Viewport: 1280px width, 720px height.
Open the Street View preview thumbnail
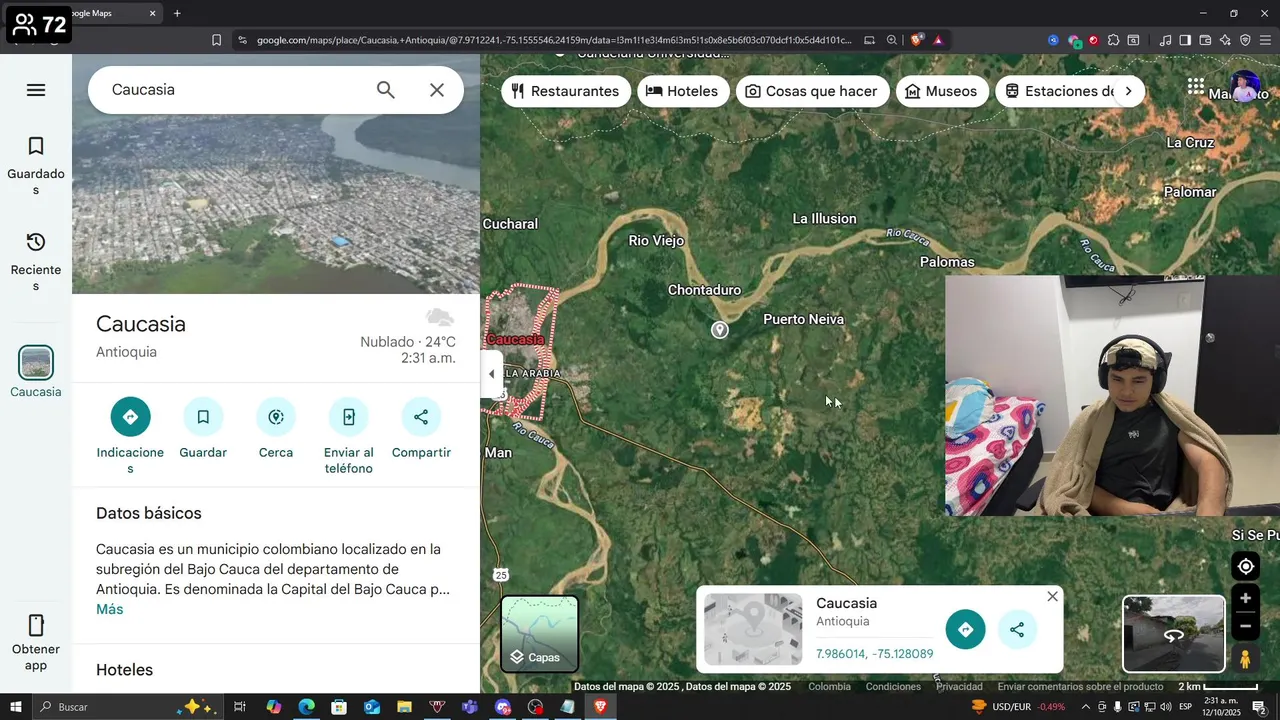click(1174, 634)
